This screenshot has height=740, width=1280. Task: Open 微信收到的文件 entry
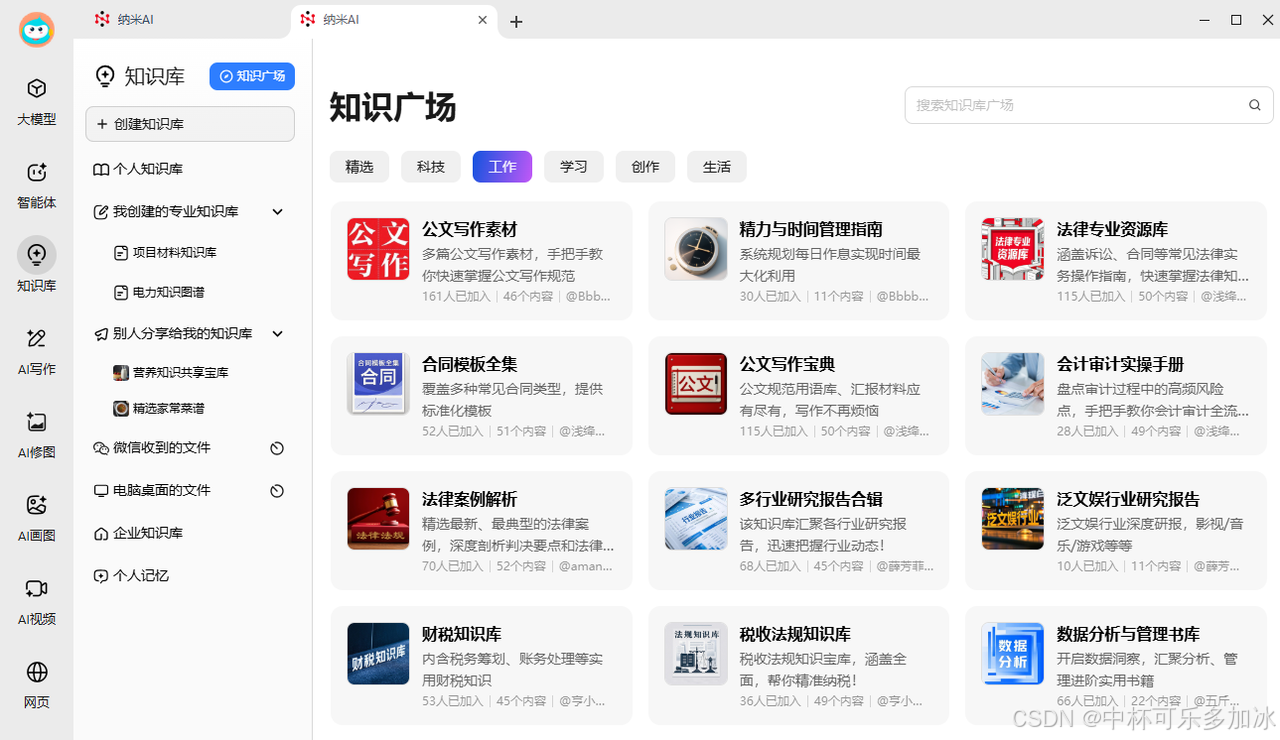click(162, 448)
